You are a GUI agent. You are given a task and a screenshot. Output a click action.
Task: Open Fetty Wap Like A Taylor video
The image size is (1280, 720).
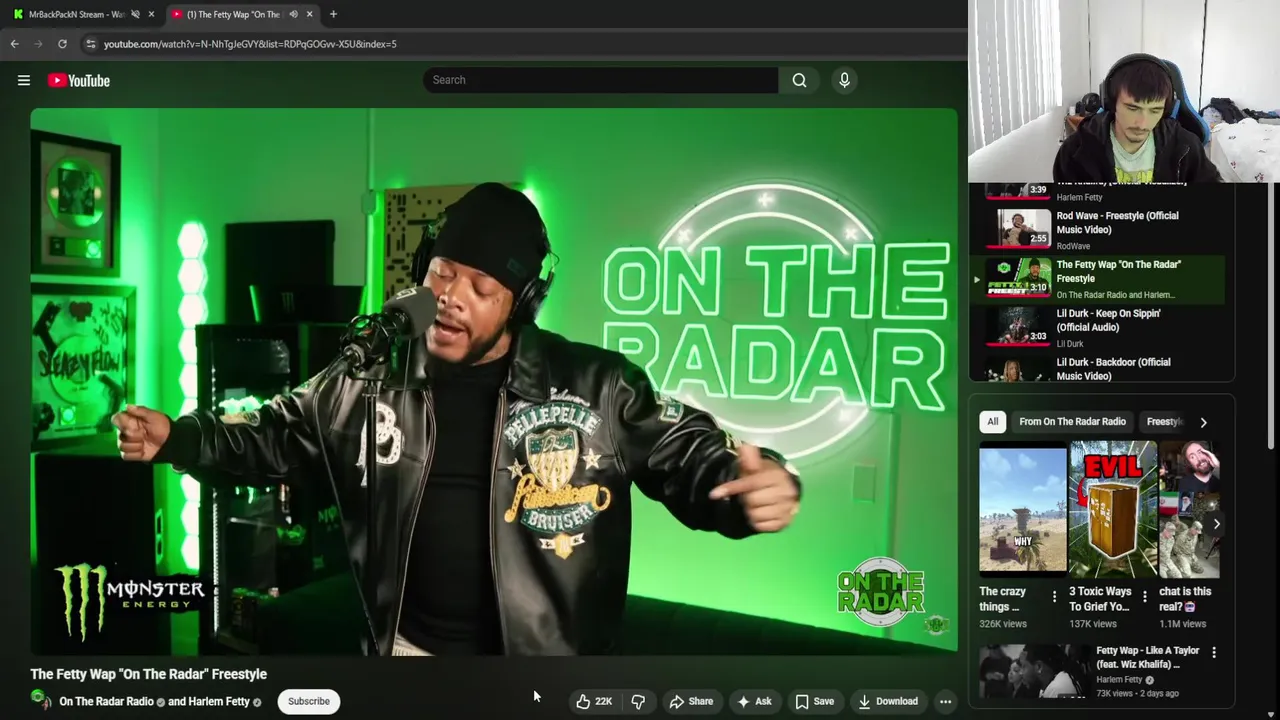pyautogui.click(x=1033, y=671)
